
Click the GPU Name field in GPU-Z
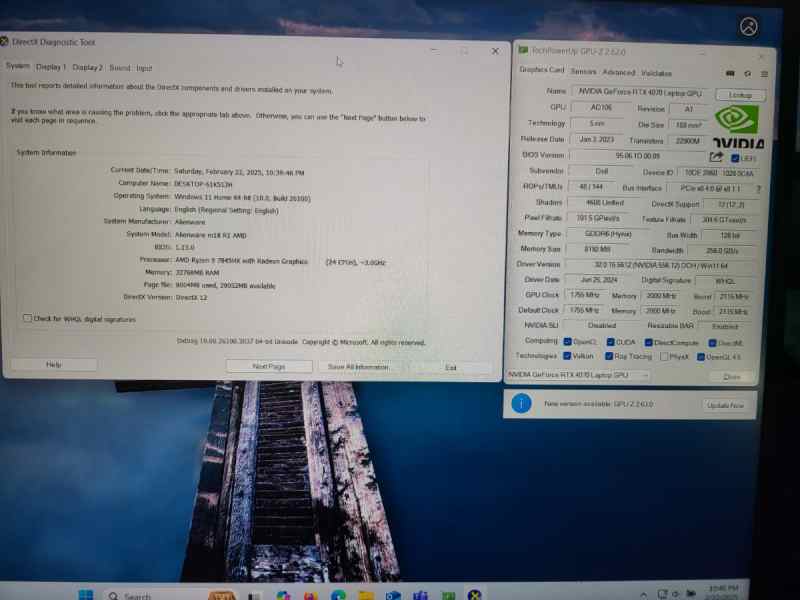[x=640, y=92]
